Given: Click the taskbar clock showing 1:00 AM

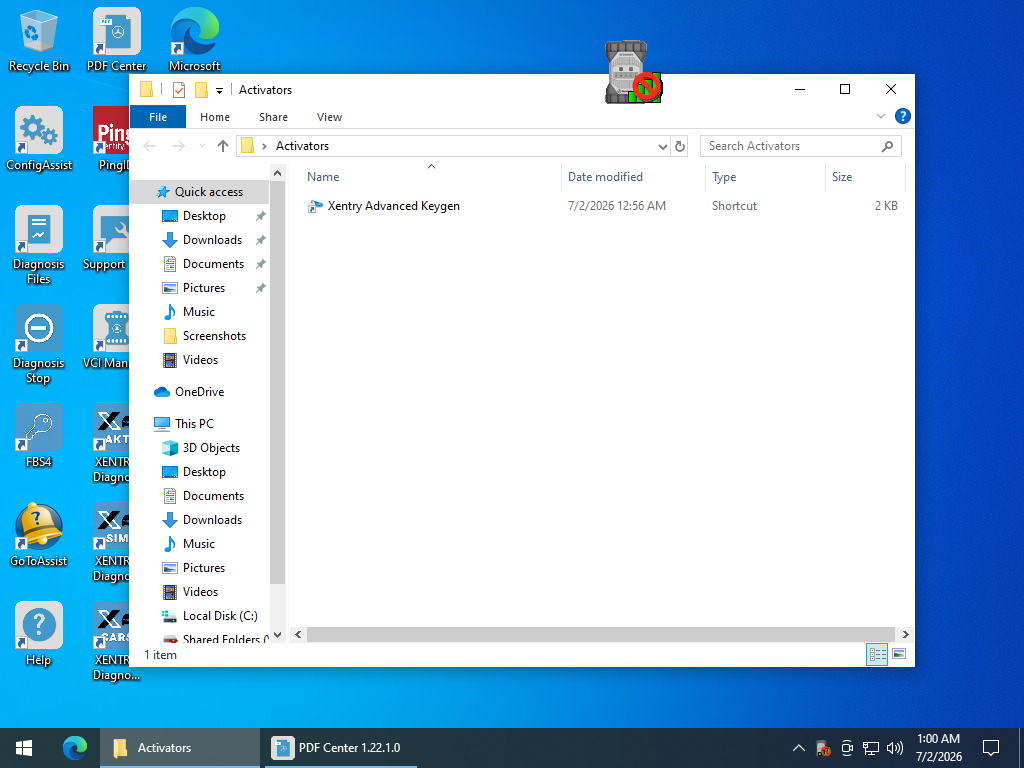Looking at the screenshot, I should click(x=938, y=748).
